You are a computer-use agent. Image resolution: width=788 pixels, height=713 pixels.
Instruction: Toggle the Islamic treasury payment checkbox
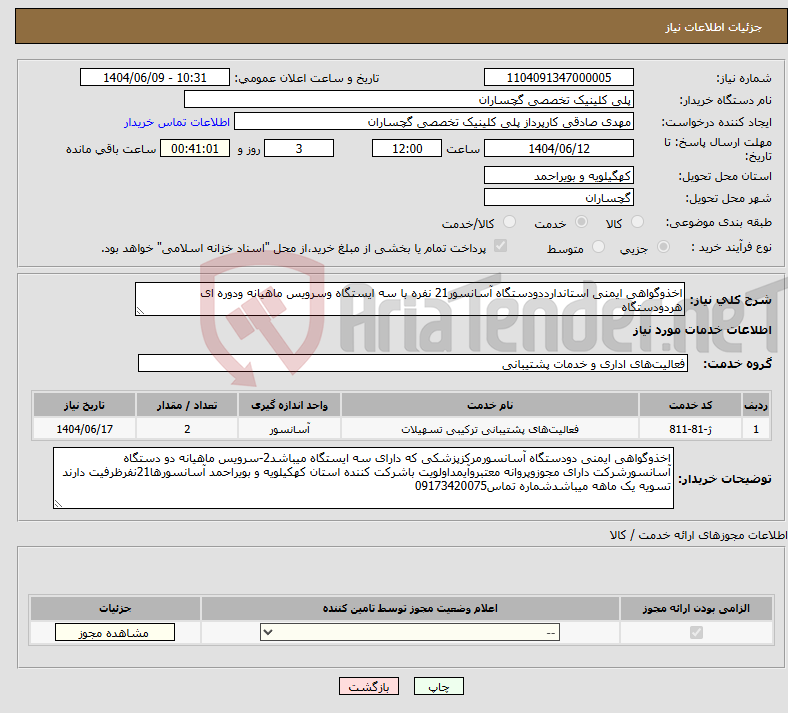[x=501, y=246]
